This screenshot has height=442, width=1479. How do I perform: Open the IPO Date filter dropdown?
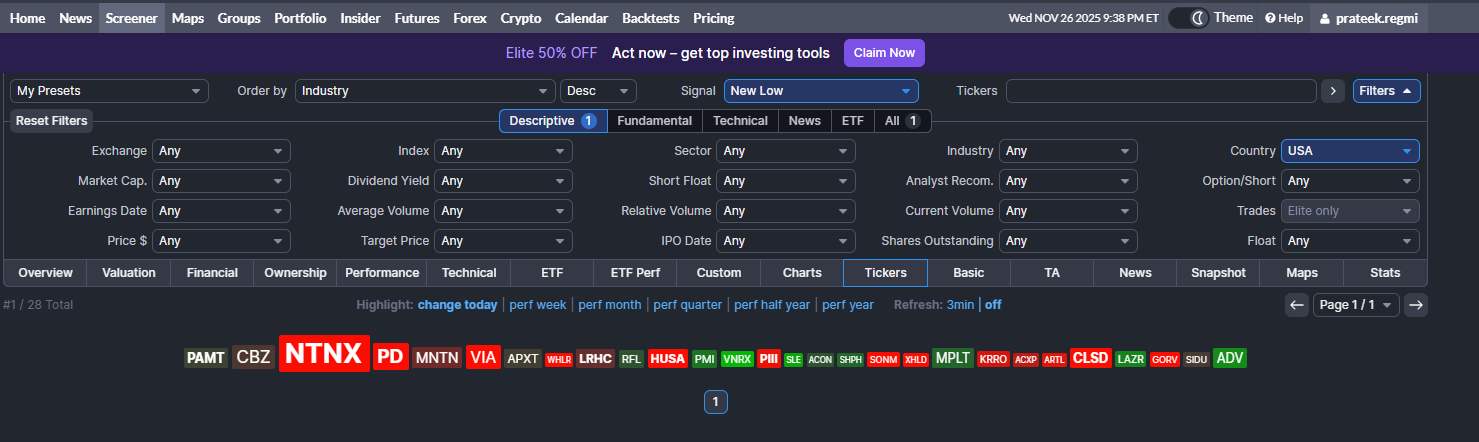point(786,241)
